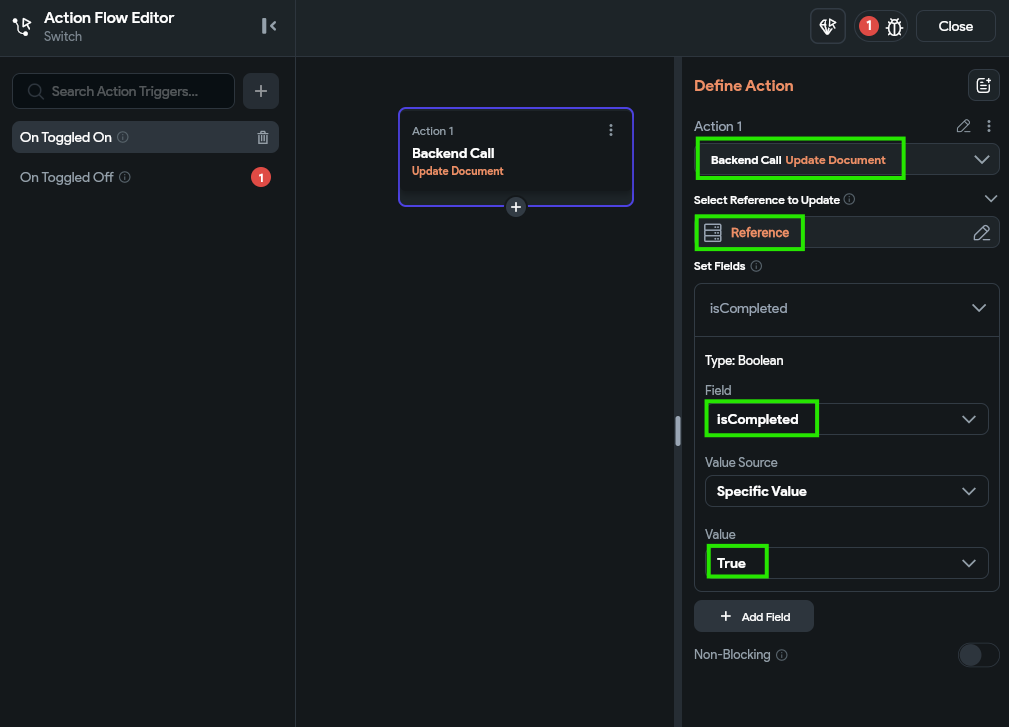Click the Search Action Triggers field

[124, 91]
